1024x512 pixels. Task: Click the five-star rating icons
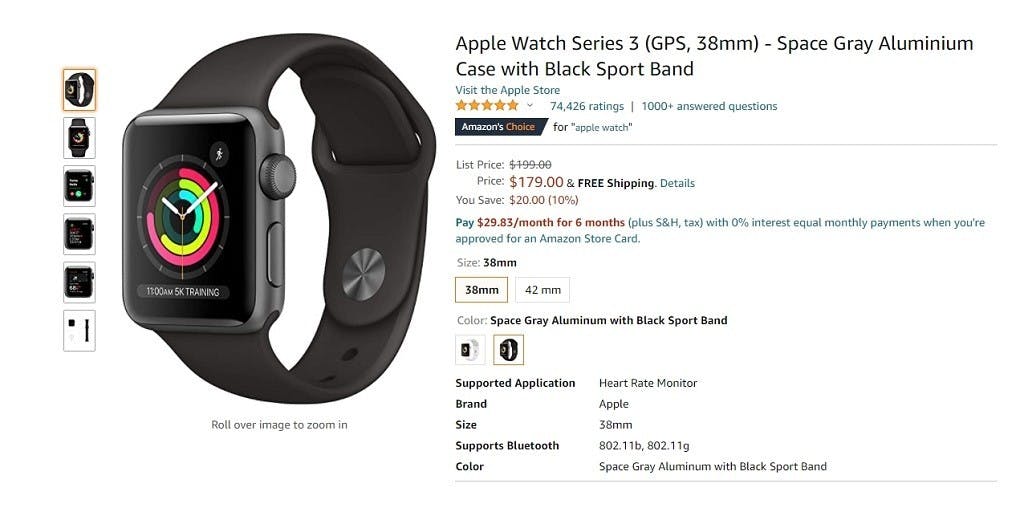tap(487, 105)
